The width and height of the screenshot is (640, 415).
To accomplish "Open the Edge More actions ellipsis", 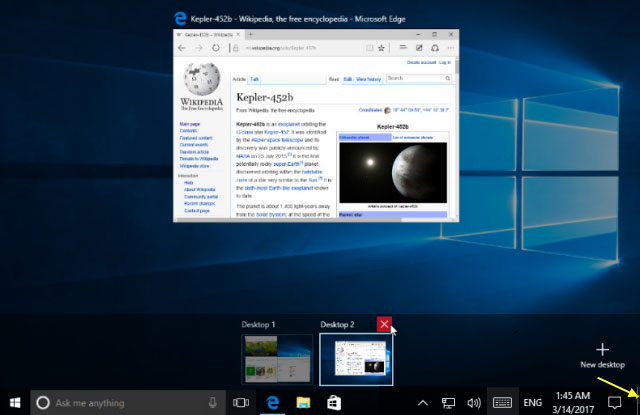I will coord(451,48).
